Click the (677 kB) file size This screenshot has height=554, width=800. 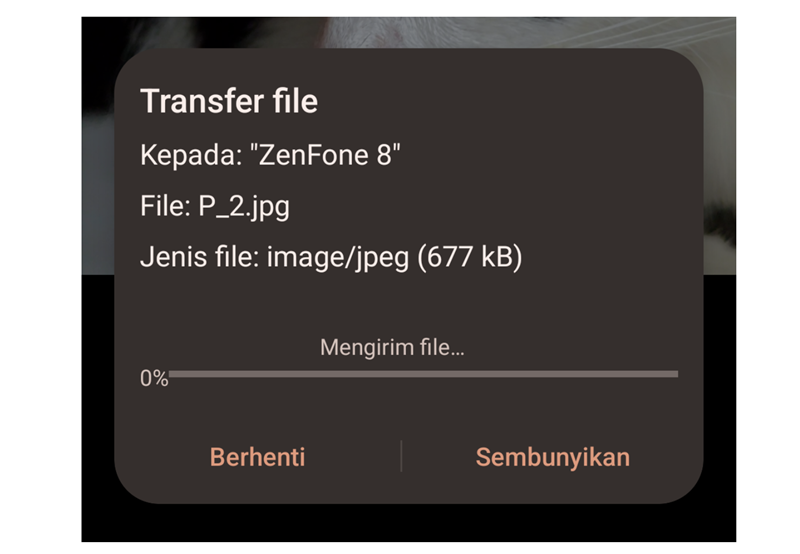point(469,259)
